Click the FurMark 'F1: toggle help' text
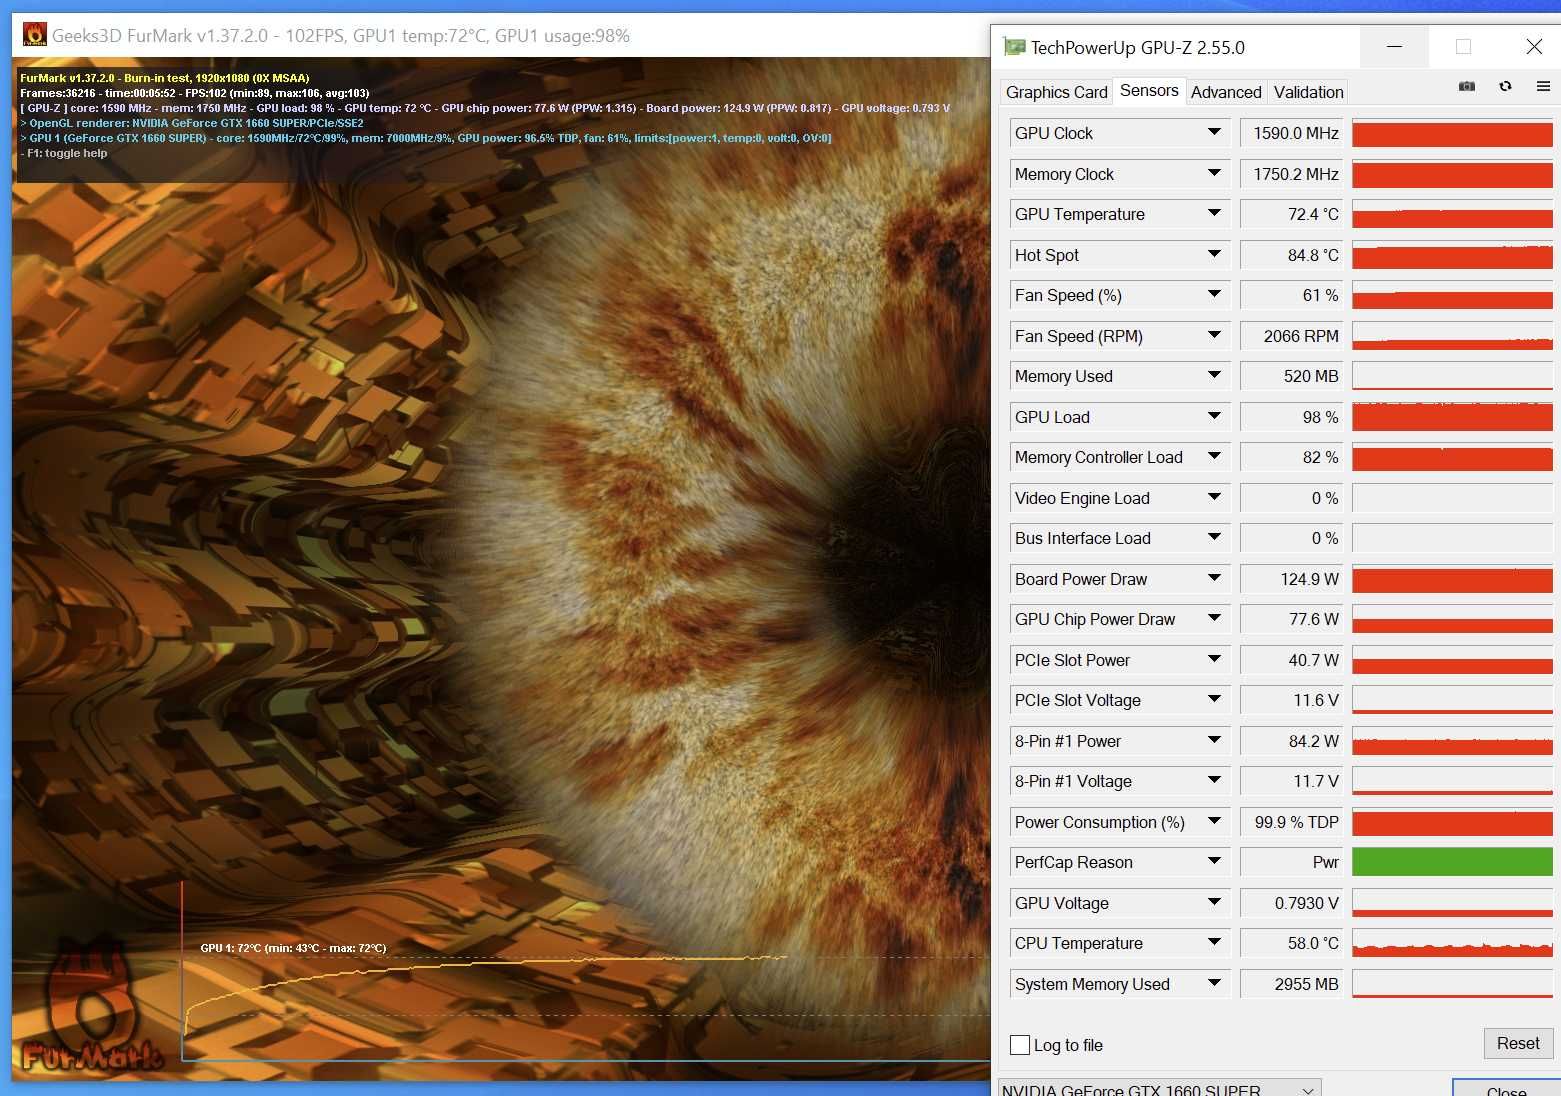The width and height of the screenshot is (1561, 1096). click(x=64, y=153)
